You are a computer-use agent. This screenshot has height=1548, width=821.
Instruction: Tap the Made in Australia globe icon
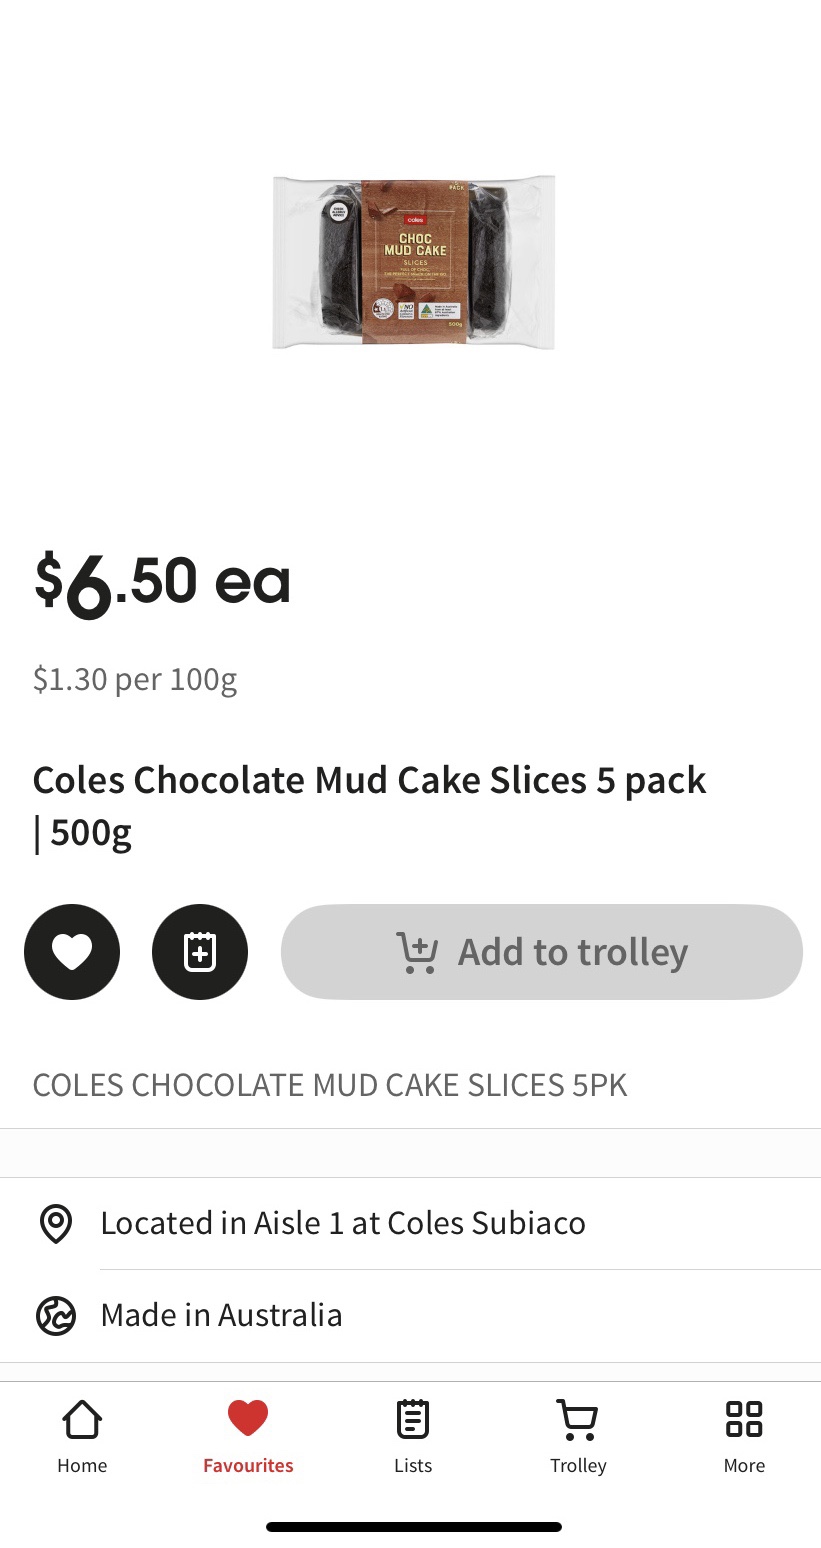(x=56, y=1316)
